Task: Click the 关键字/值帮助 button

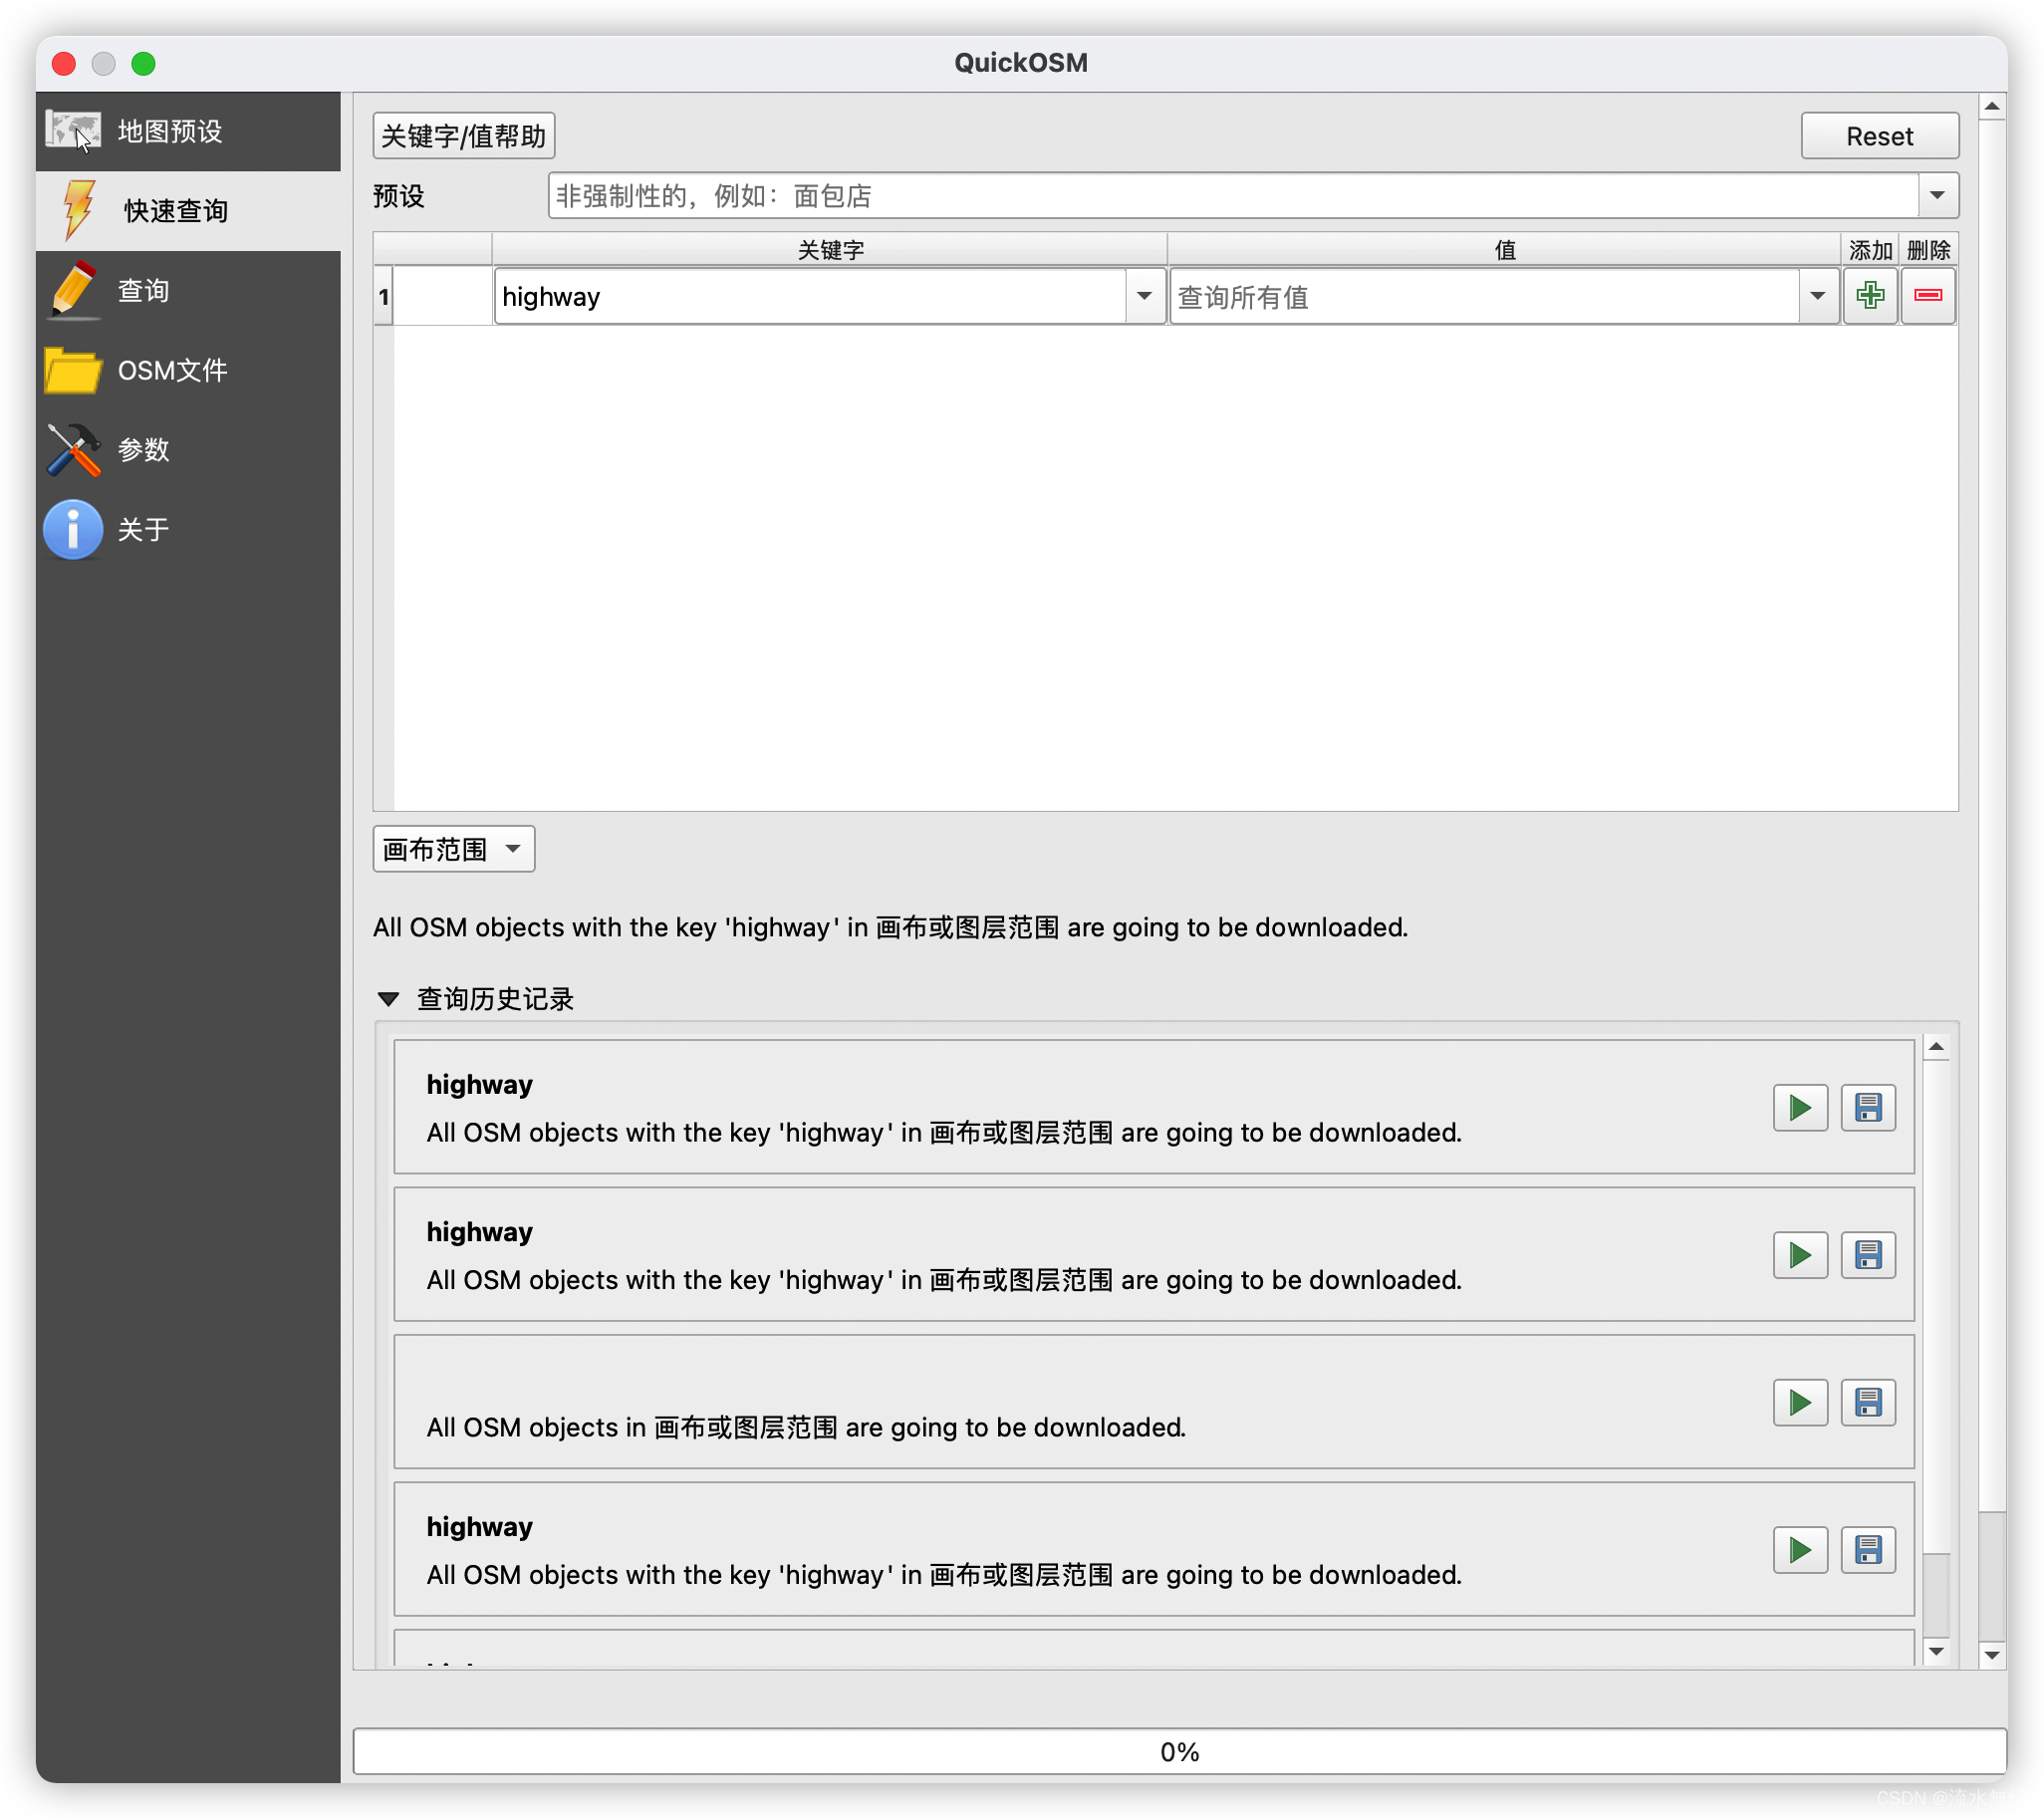Action: (x=463, y=136)
